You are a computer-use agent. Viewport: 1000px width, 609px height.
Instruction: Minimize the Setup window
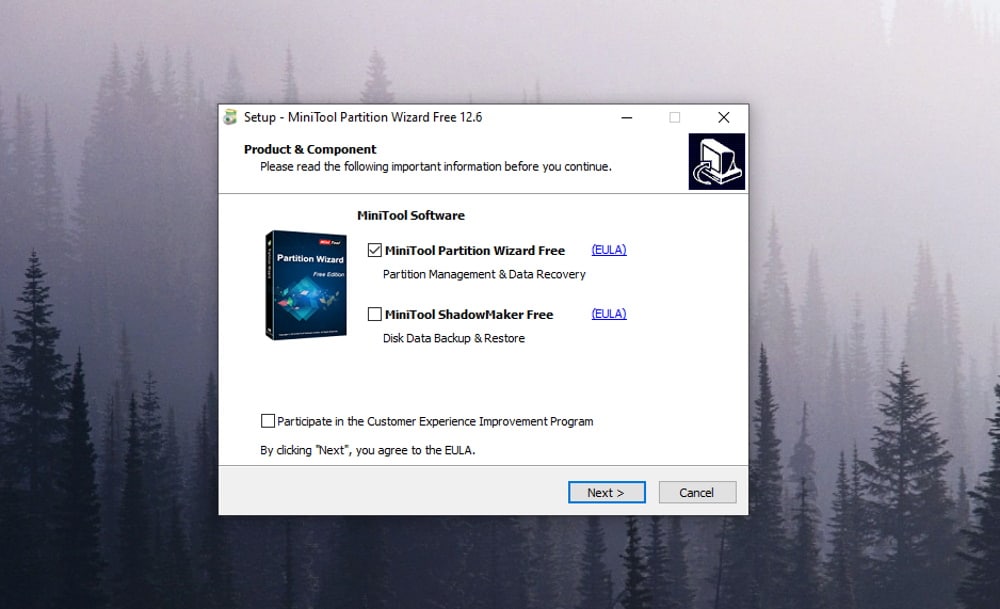click(x=626, y=117)
